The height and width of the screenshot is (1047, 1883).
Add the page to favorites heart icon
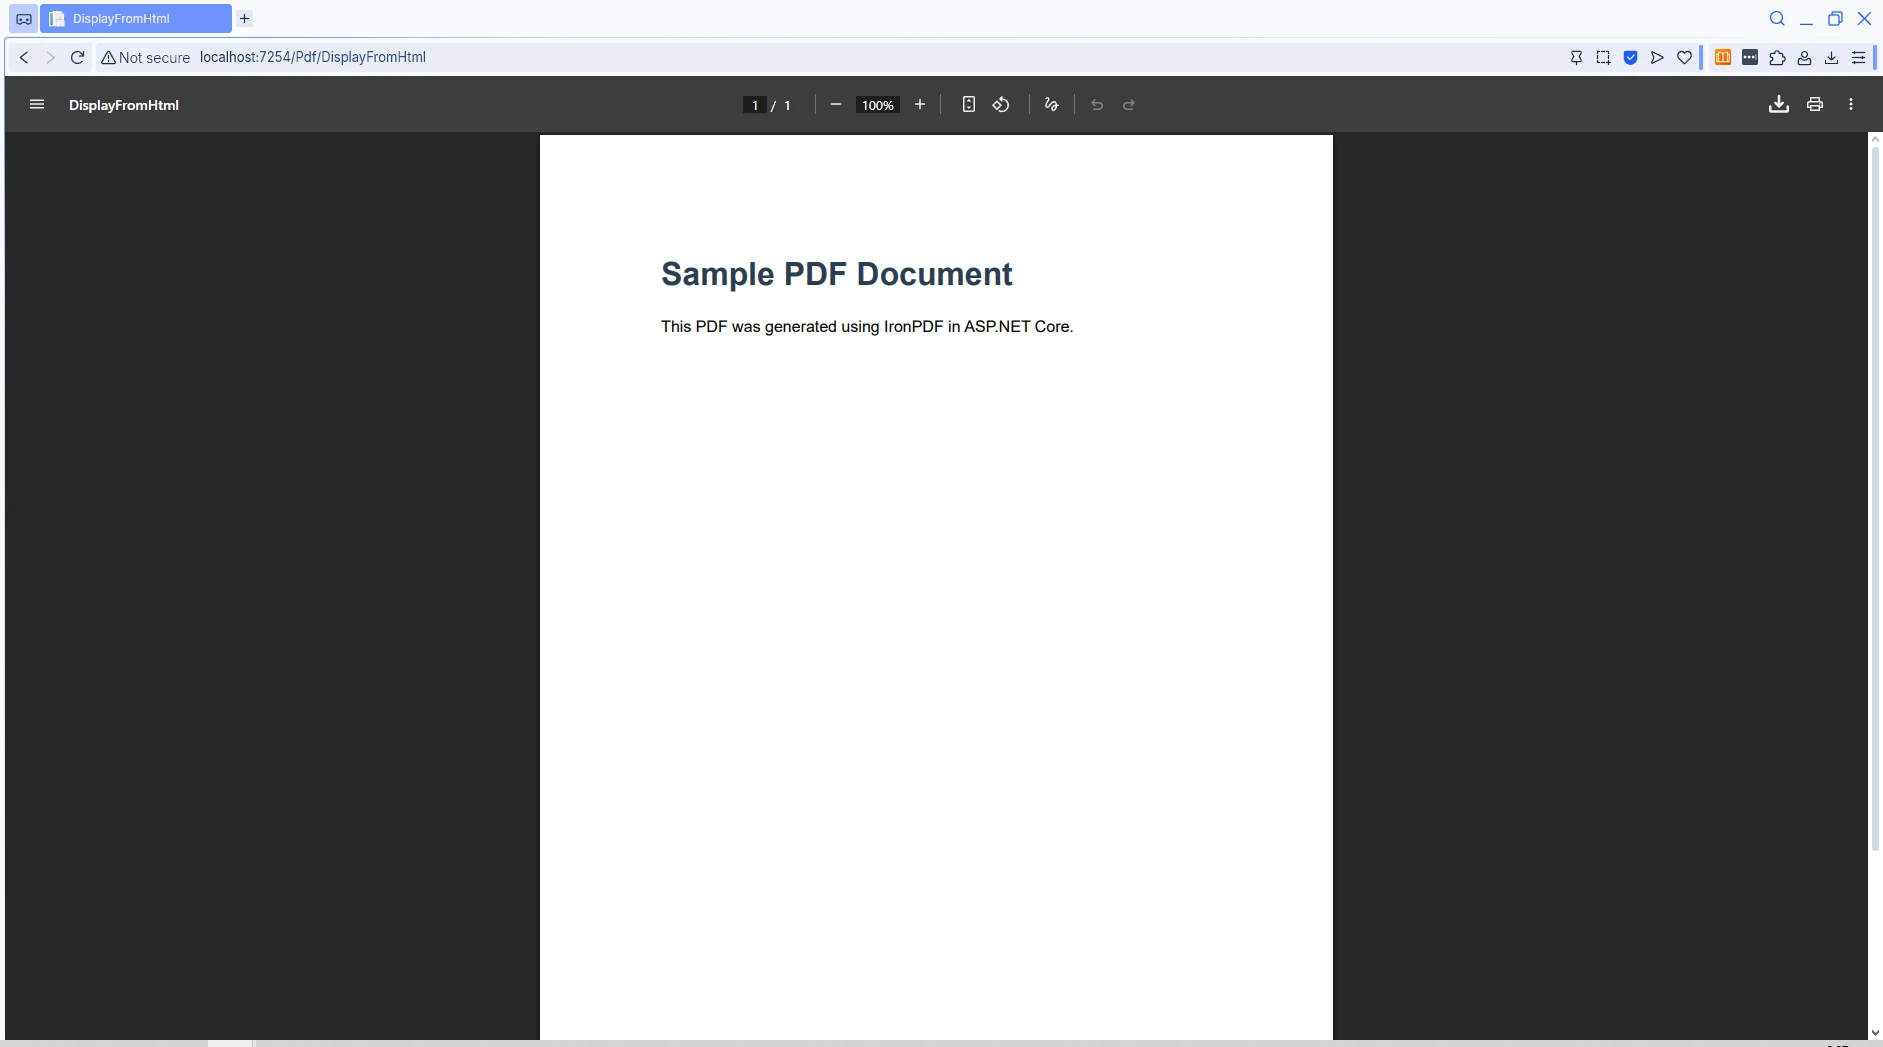[x=1684, y=57]
